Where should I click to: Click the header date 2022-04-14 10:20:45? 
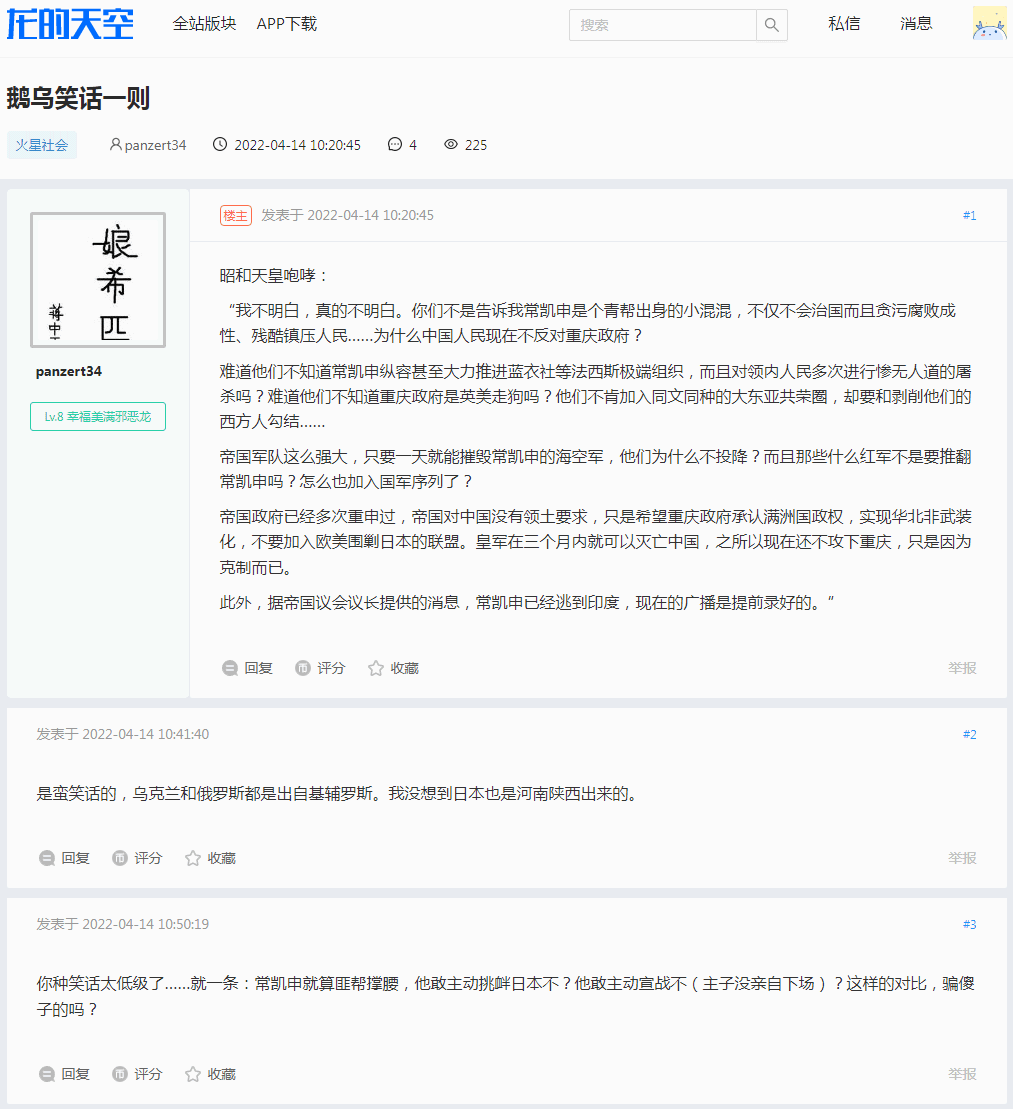297,145
